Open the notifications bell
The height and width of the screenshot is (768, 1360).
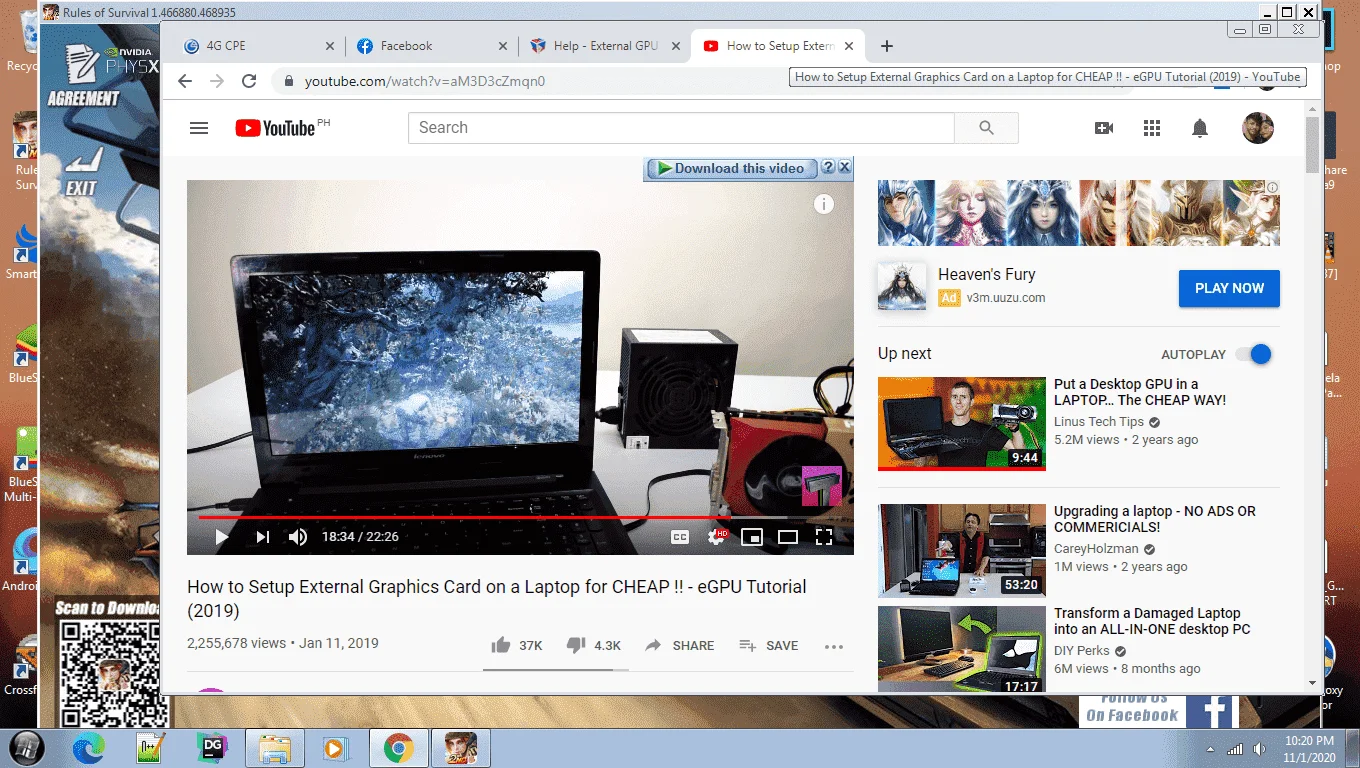1200,128
